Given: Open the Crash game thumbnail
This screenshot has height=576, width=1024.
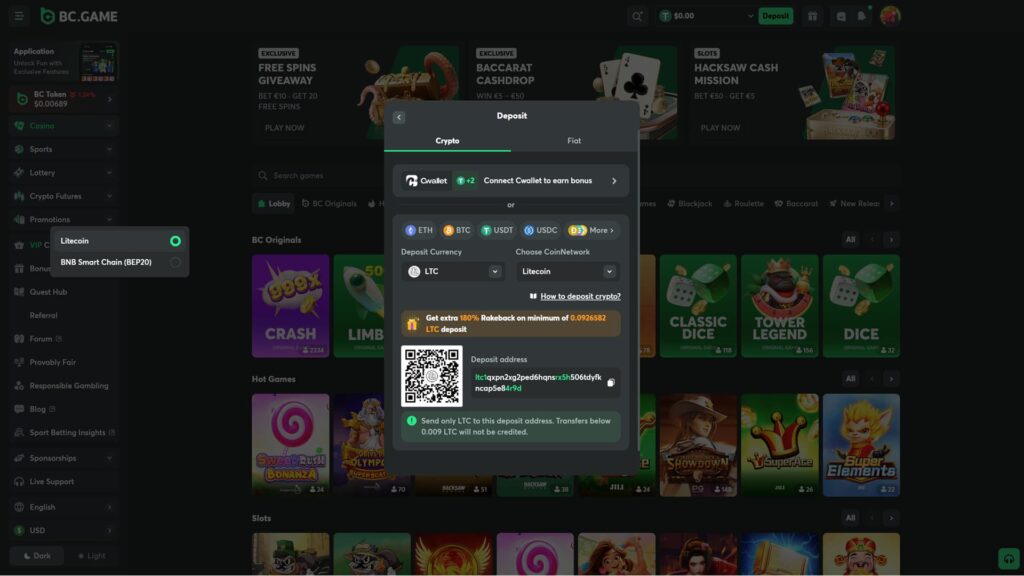Looking at the screenshot, I should (291, 306).
